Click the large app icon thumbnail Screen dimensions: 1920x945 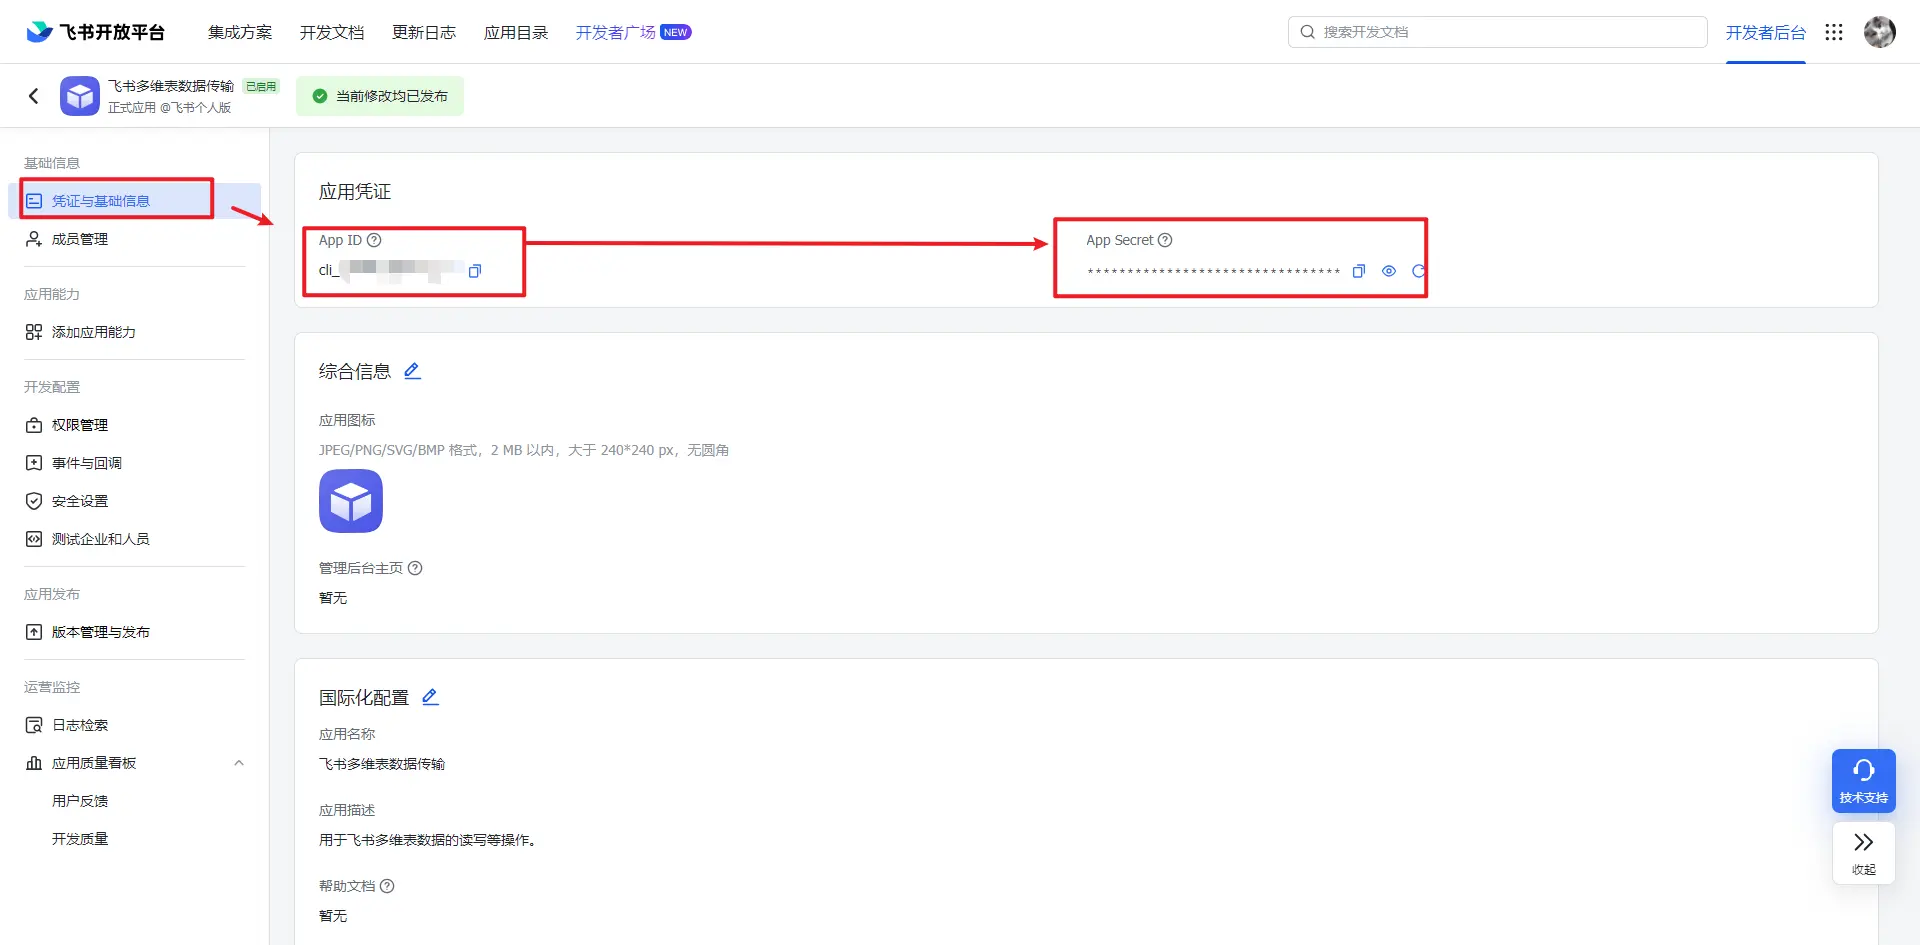(351, 501)
